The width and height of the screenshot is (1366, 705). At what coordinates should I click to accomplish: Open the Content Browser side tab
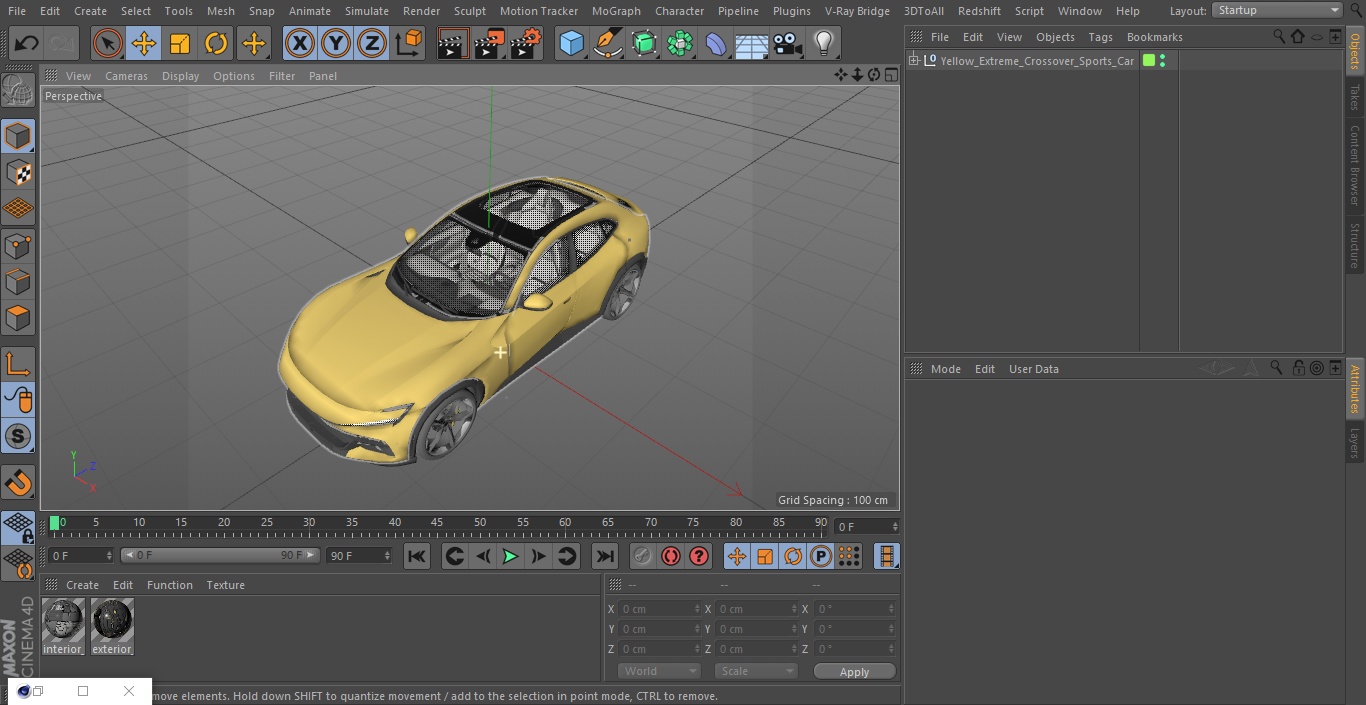pos(1355,165)
